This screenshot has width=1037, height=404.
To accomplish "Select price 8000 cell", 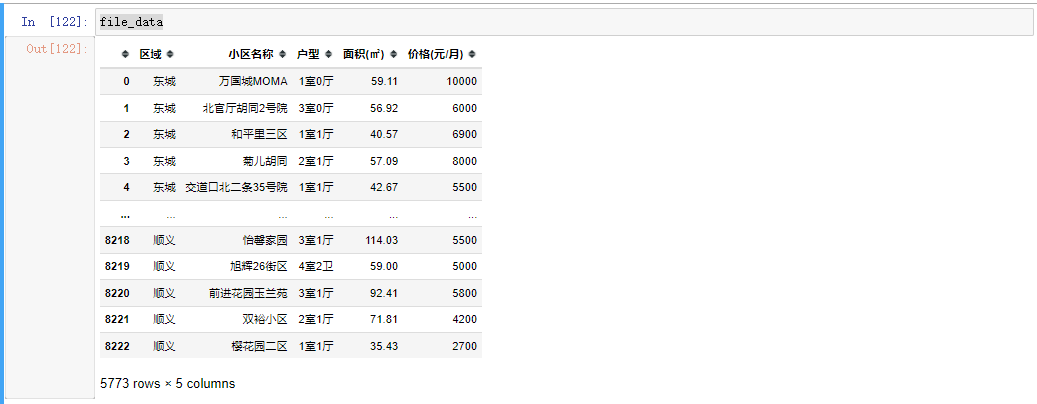I will 465,161.
